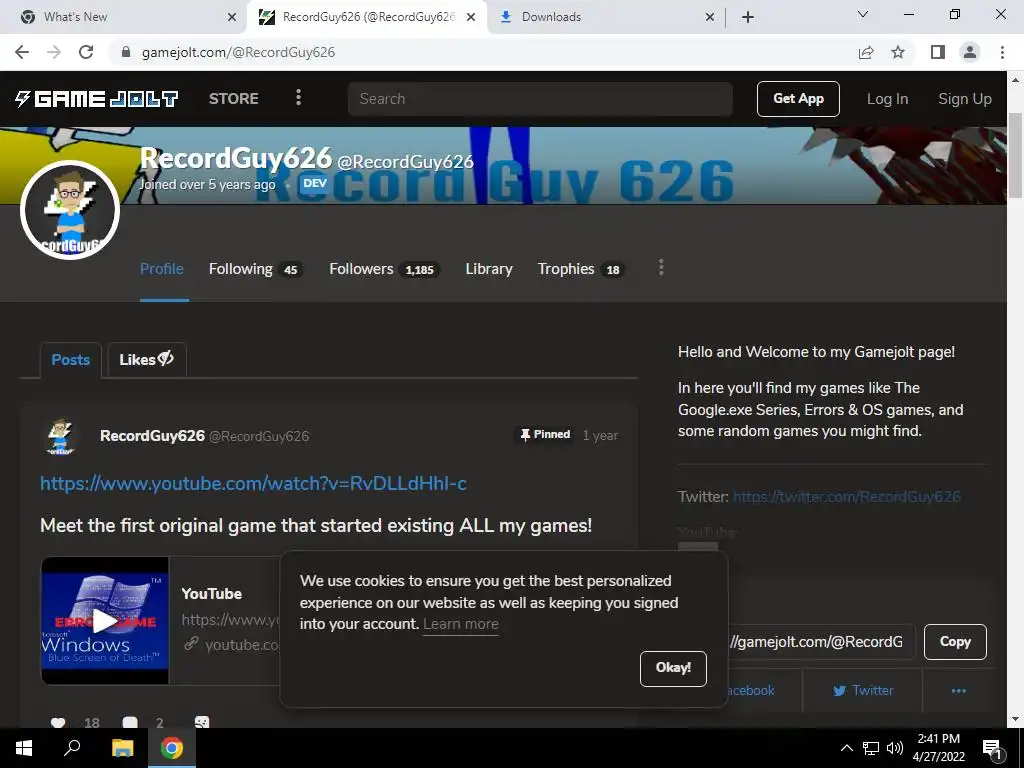Open the notification center icon

[993, 748]
